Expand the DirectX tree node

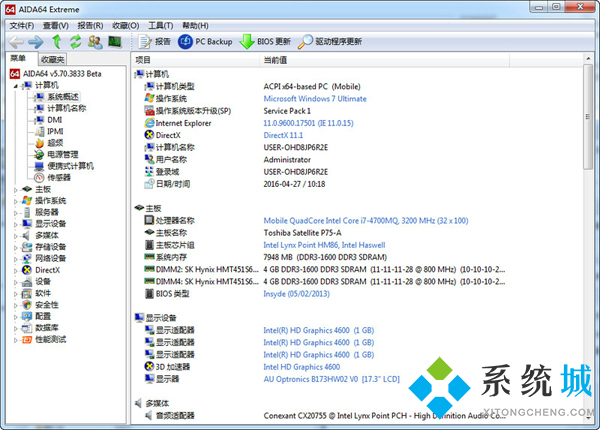[x=16, y=270]
